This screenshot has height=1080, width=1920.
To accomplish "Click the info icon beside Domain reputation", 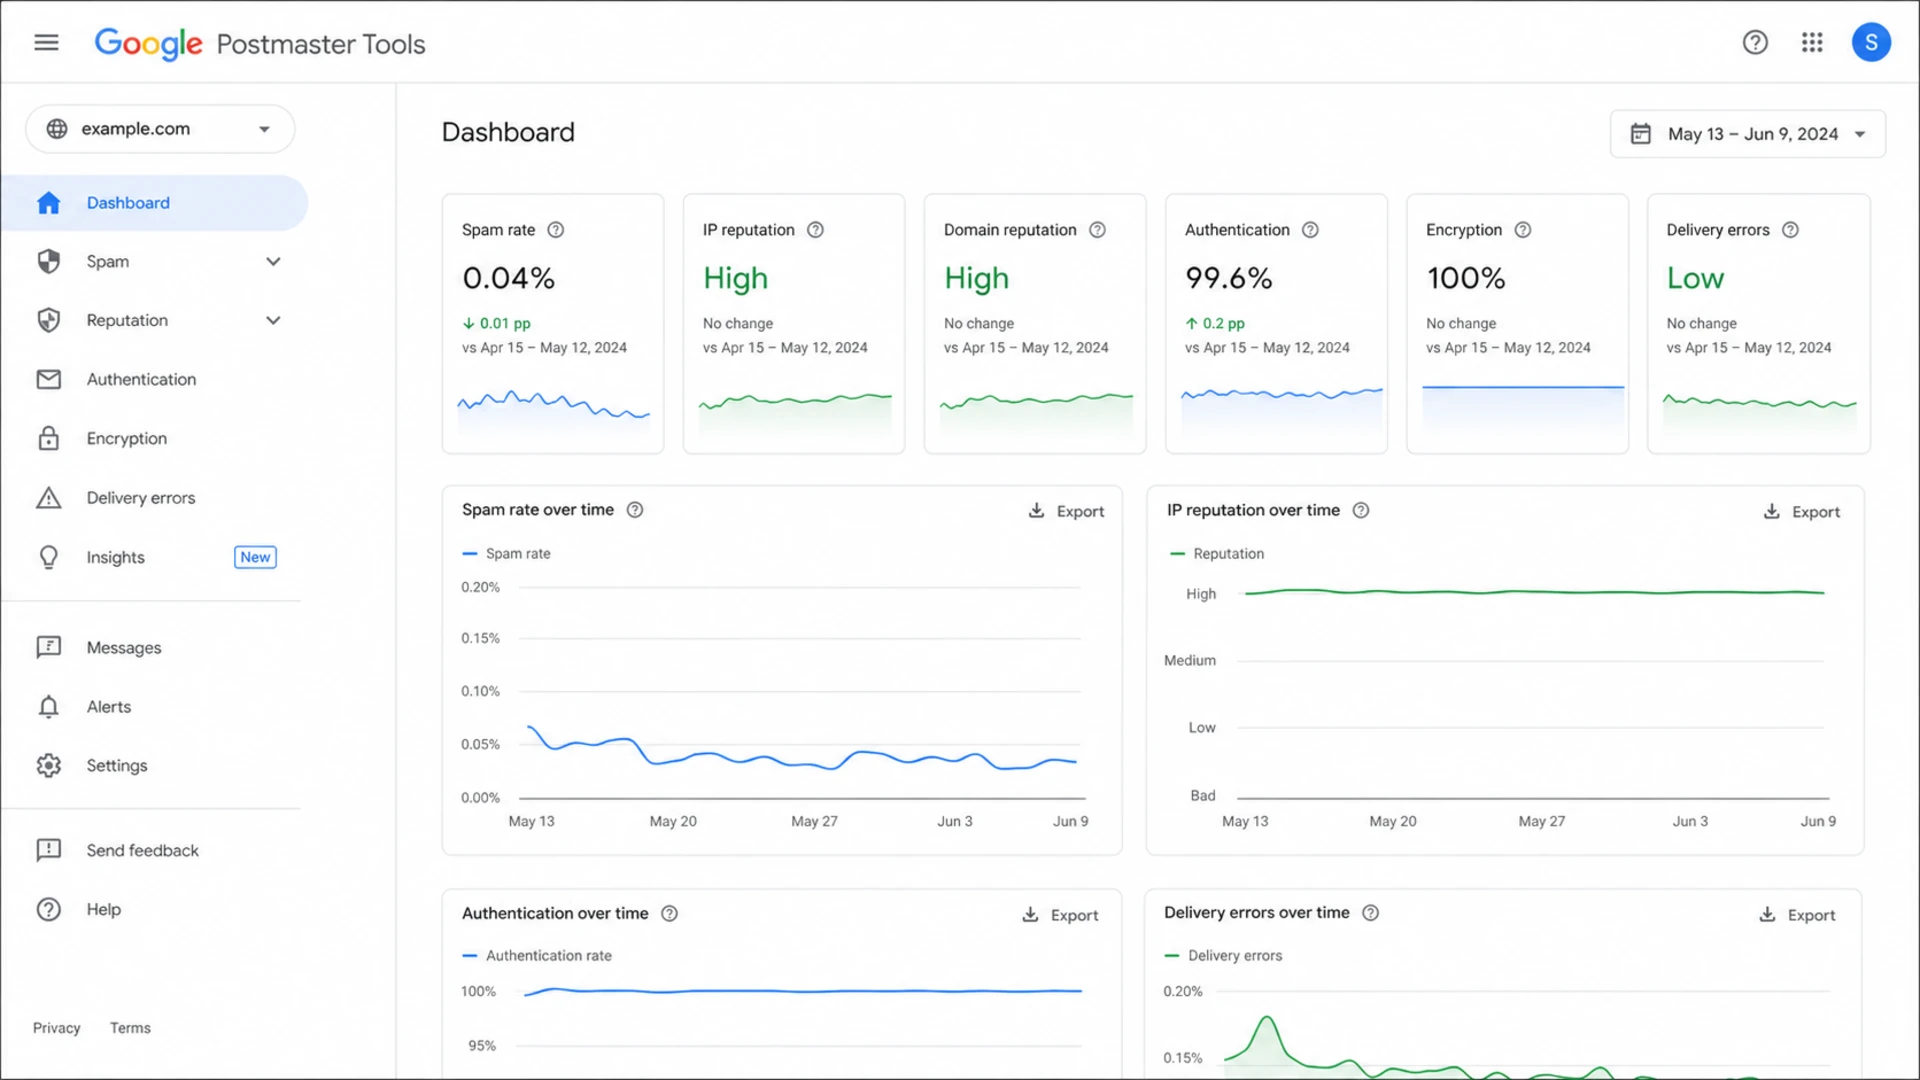I will click(x=1097, y=230).
